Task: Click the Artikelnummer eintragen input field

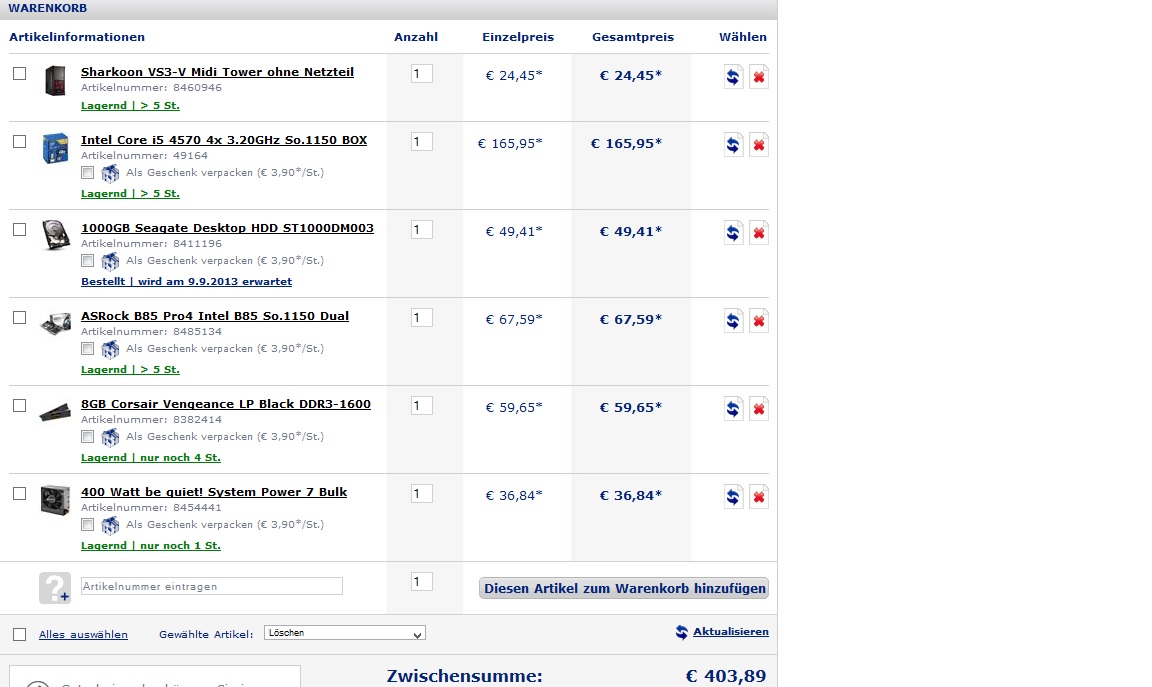Action: (x=212, y=586)
